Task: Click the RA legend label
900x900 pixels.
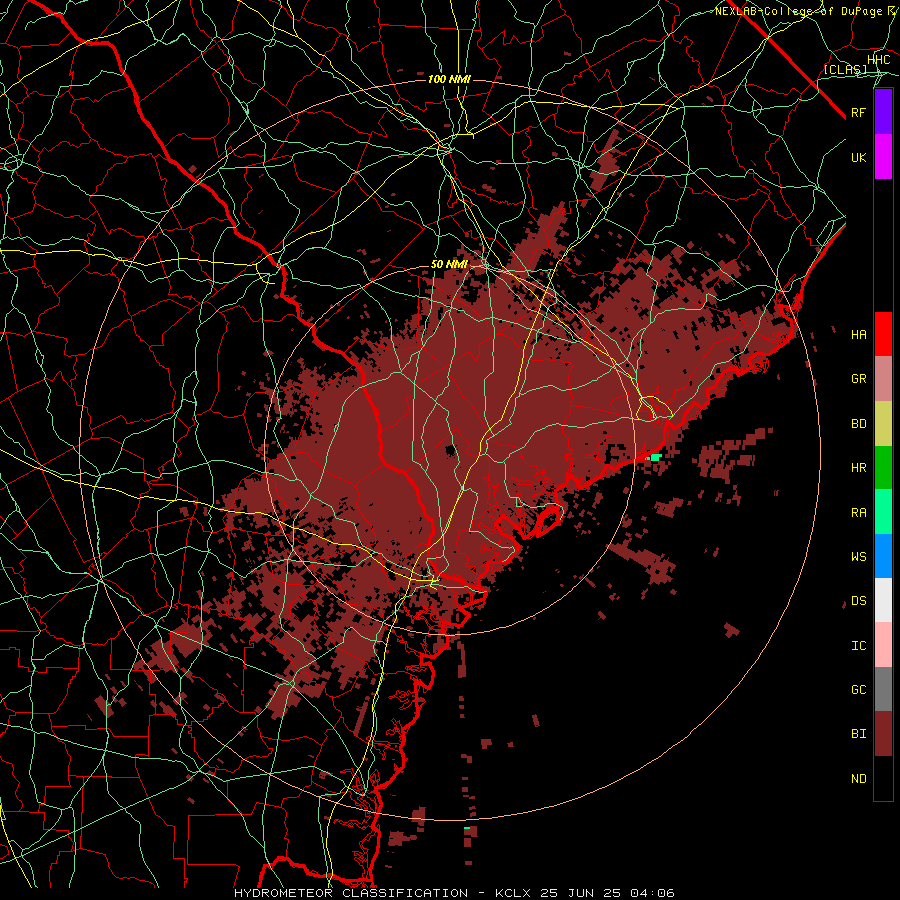Action: click(859, 513)
